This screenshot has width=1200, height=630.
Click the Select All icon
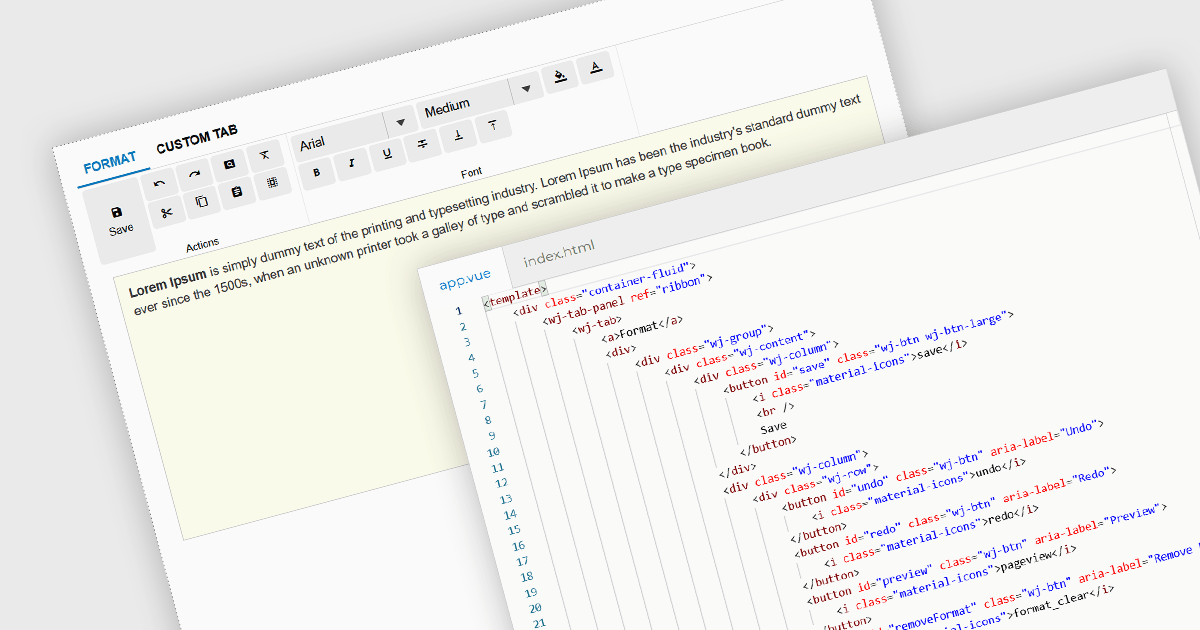272,183
